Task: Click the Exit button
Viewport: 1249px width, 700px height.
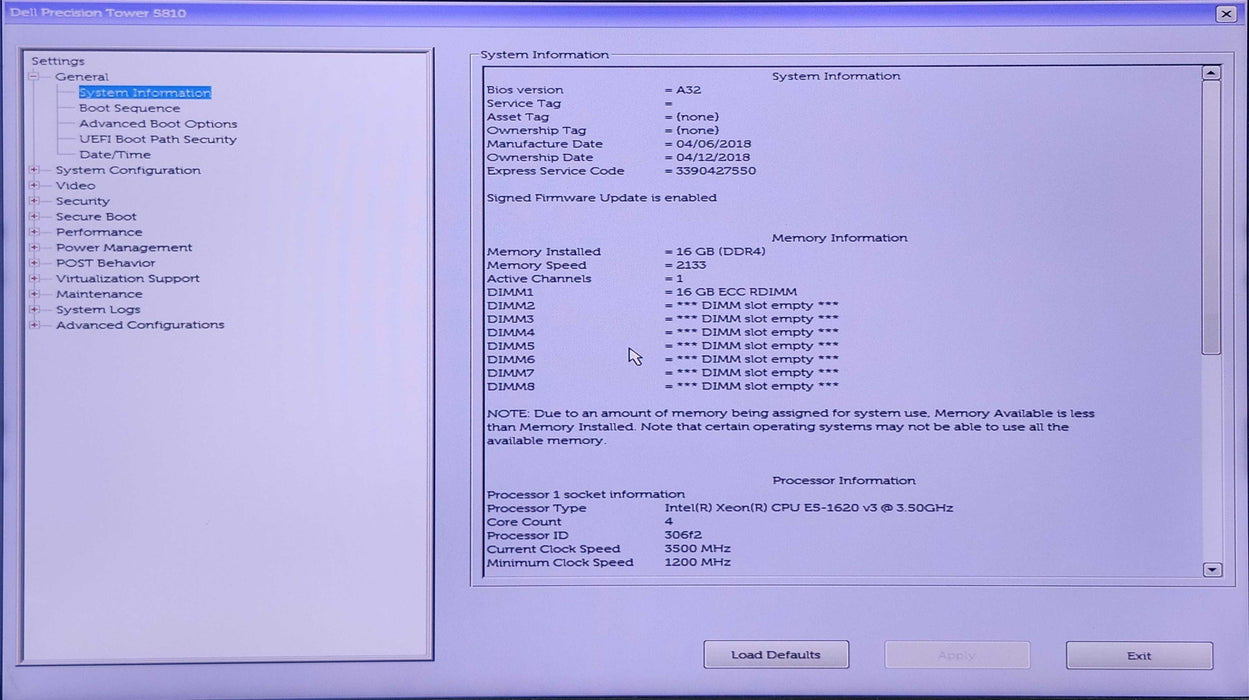Action: point(1139,654)
